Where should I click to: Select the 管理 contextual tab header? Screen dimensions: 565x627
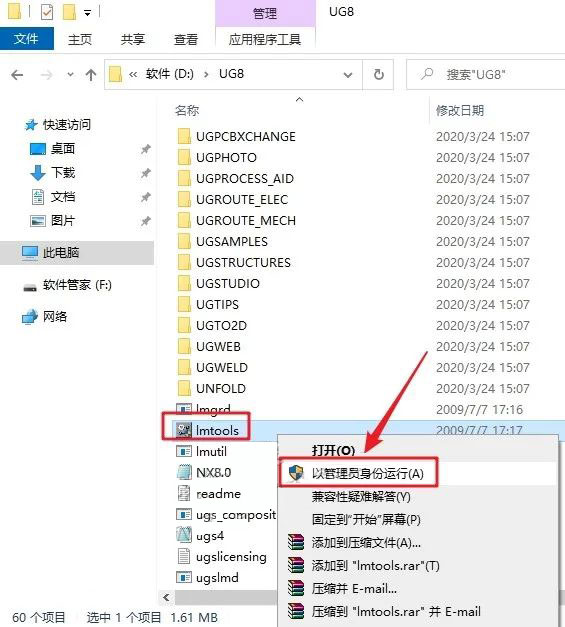265,14
